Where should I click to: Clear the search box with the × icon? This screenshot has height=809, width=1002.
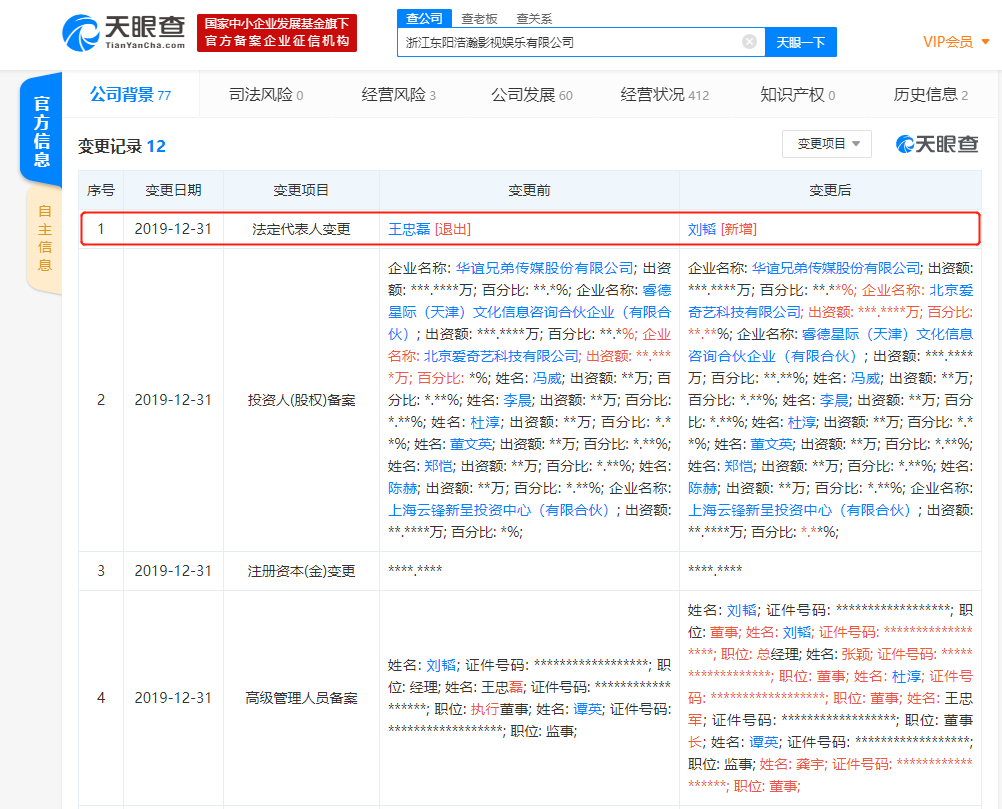coord(749,41)
